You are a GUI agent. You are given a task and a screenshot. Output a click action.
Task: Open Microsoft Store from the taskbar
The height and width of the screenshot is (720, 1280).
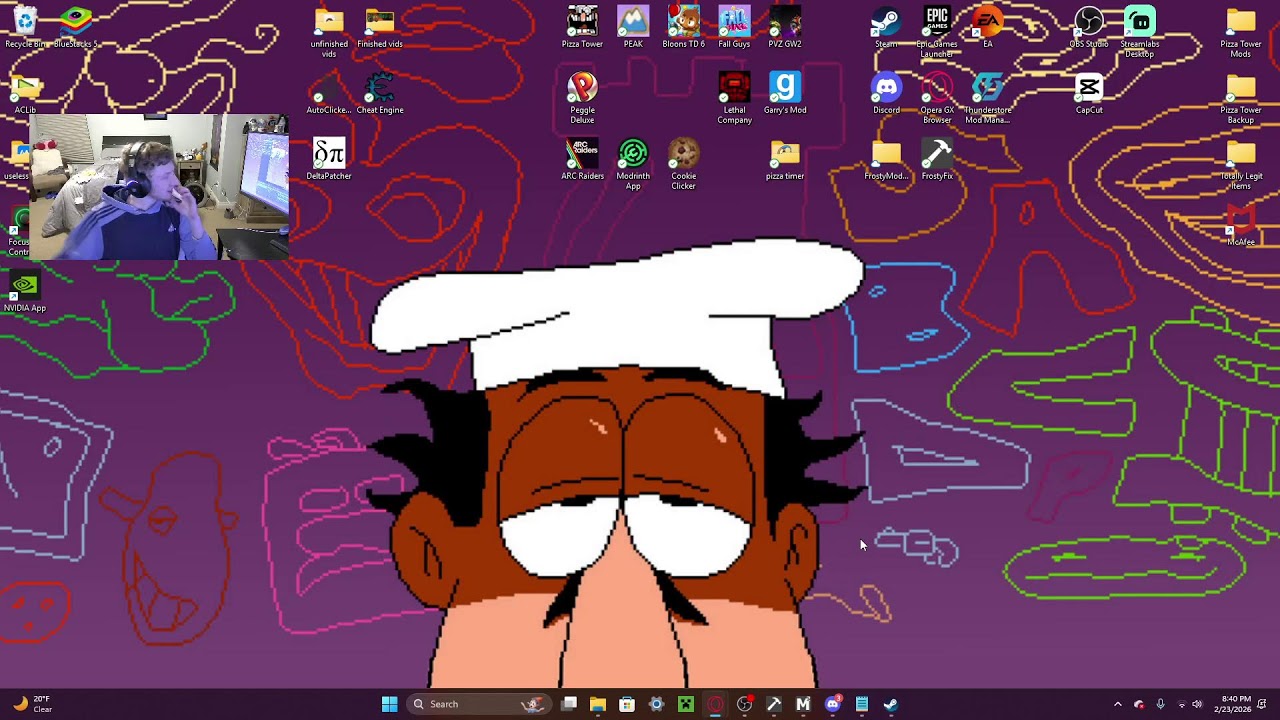(627, 704)
